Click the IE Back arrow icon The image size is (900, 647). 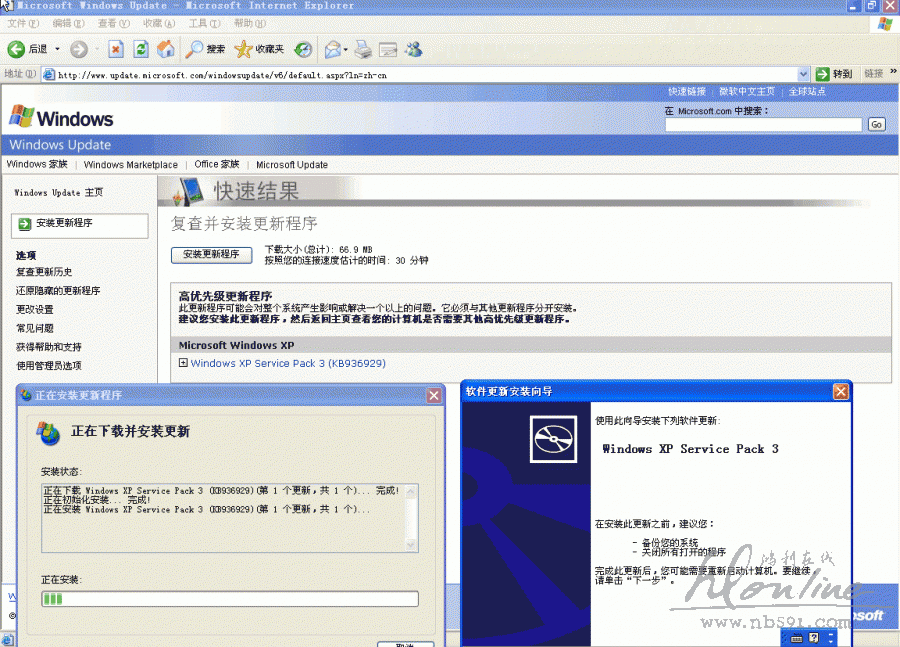click(x=16, y=49)
